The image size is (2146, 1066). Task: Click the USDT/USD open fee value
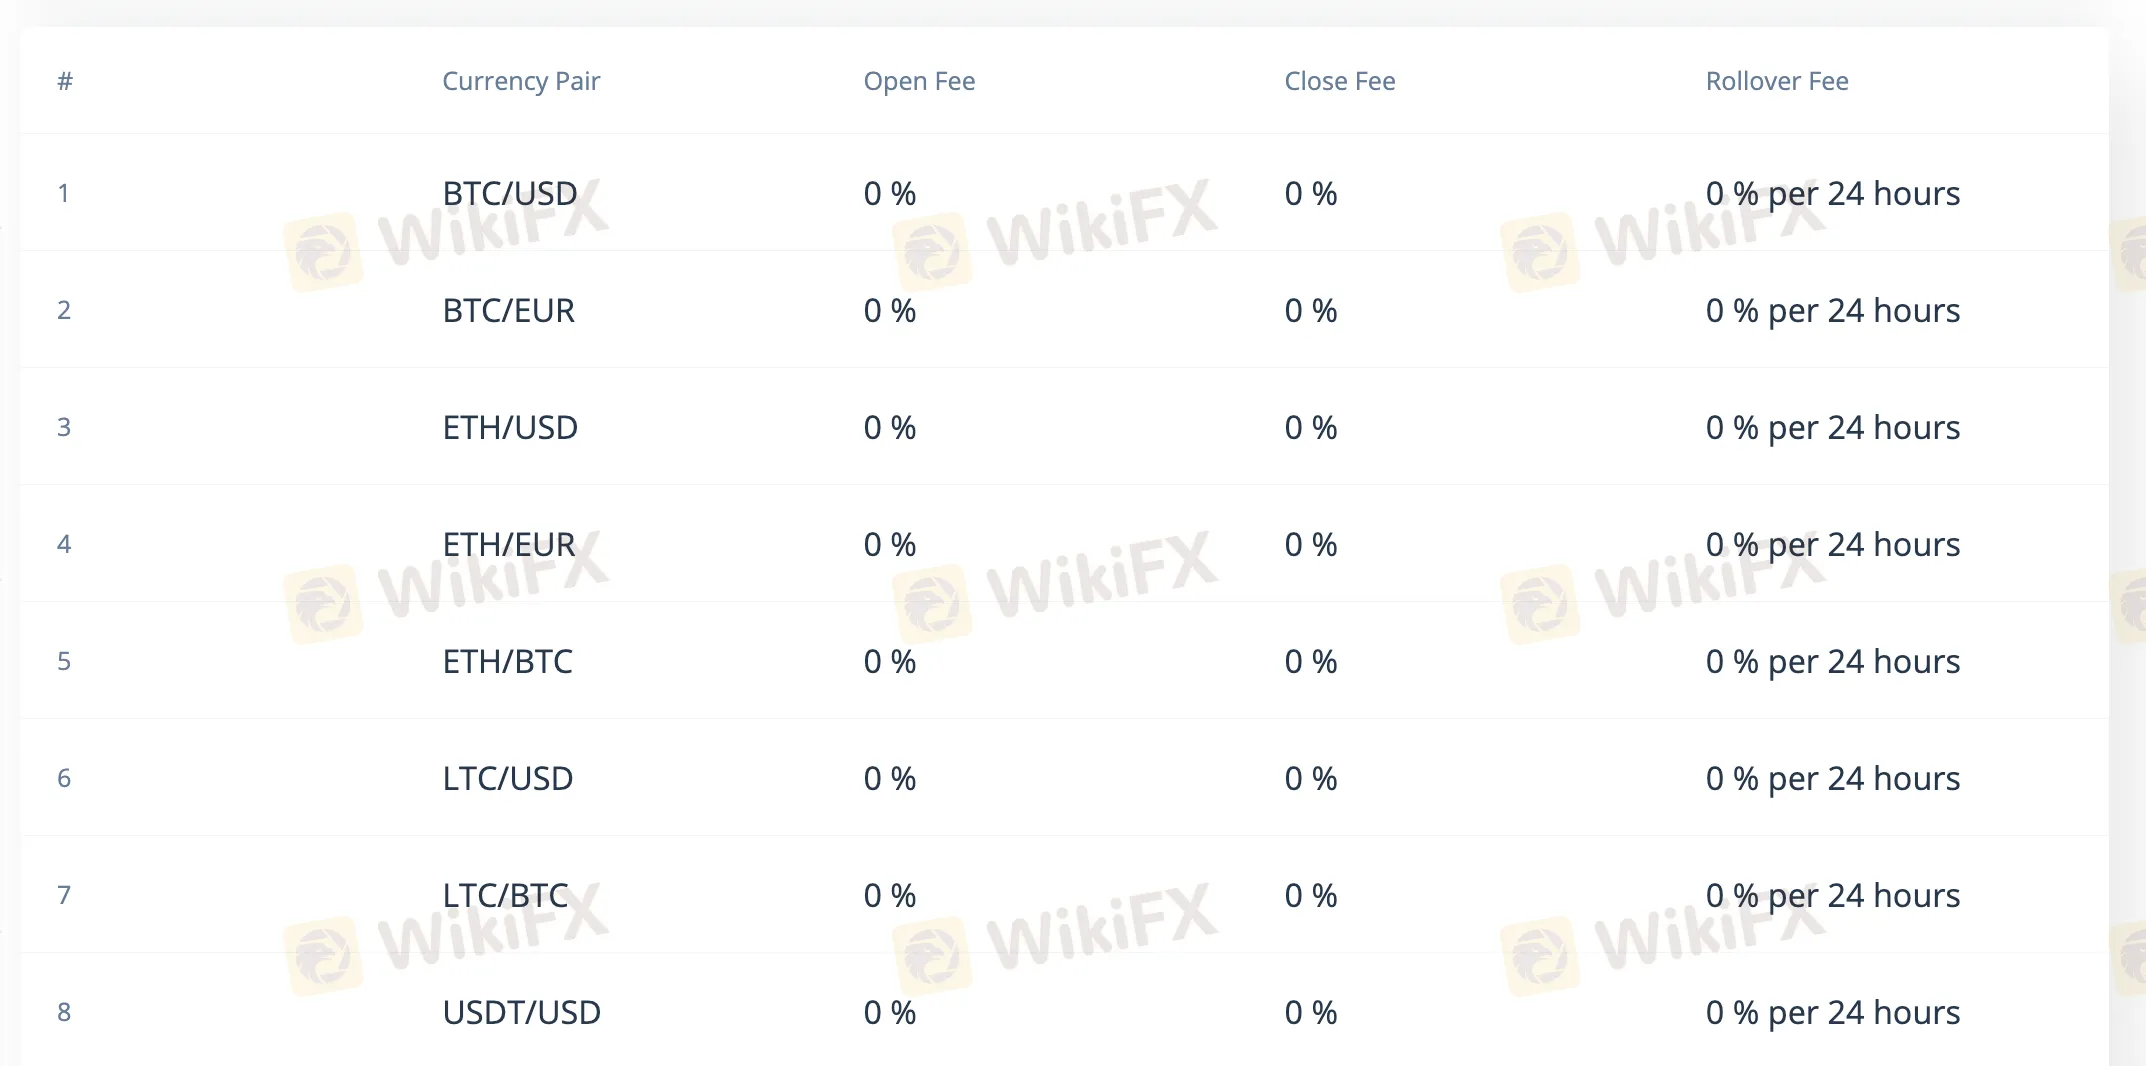point(890,1012)
